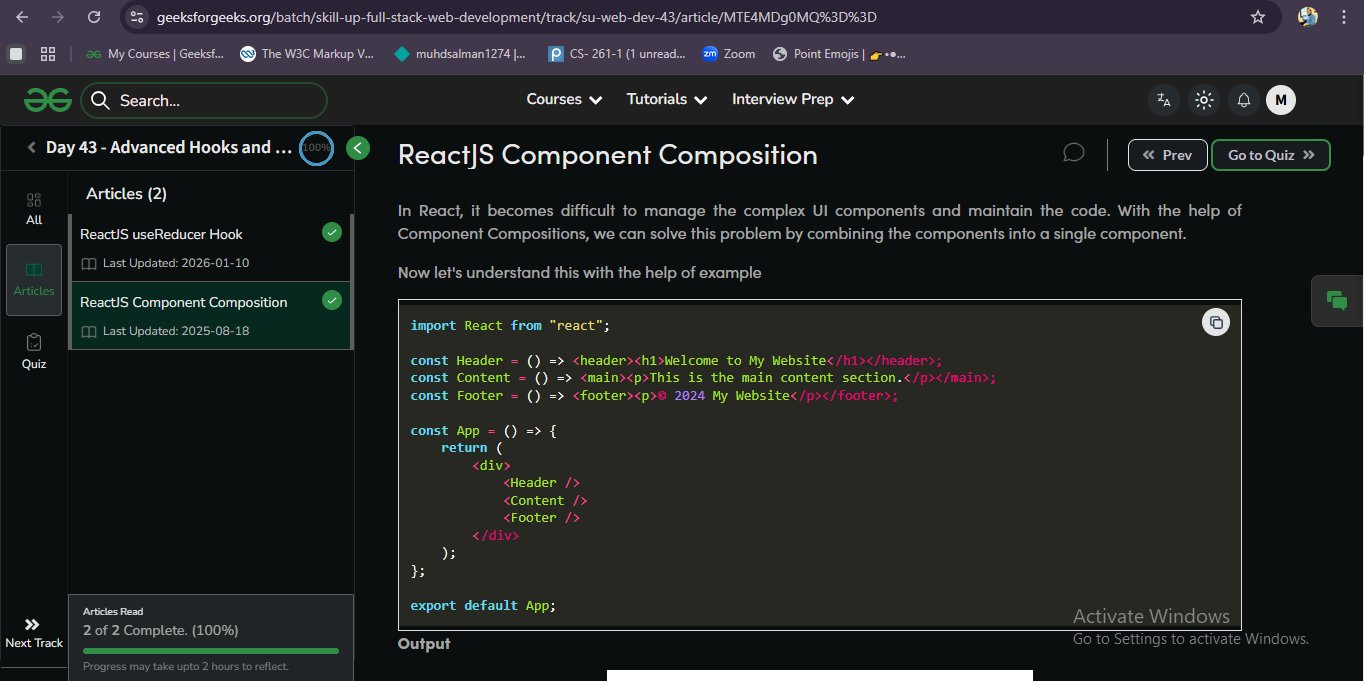1364x681 pixels.
Task: Go back with browser back arrow
Action: tap(23, 17)
